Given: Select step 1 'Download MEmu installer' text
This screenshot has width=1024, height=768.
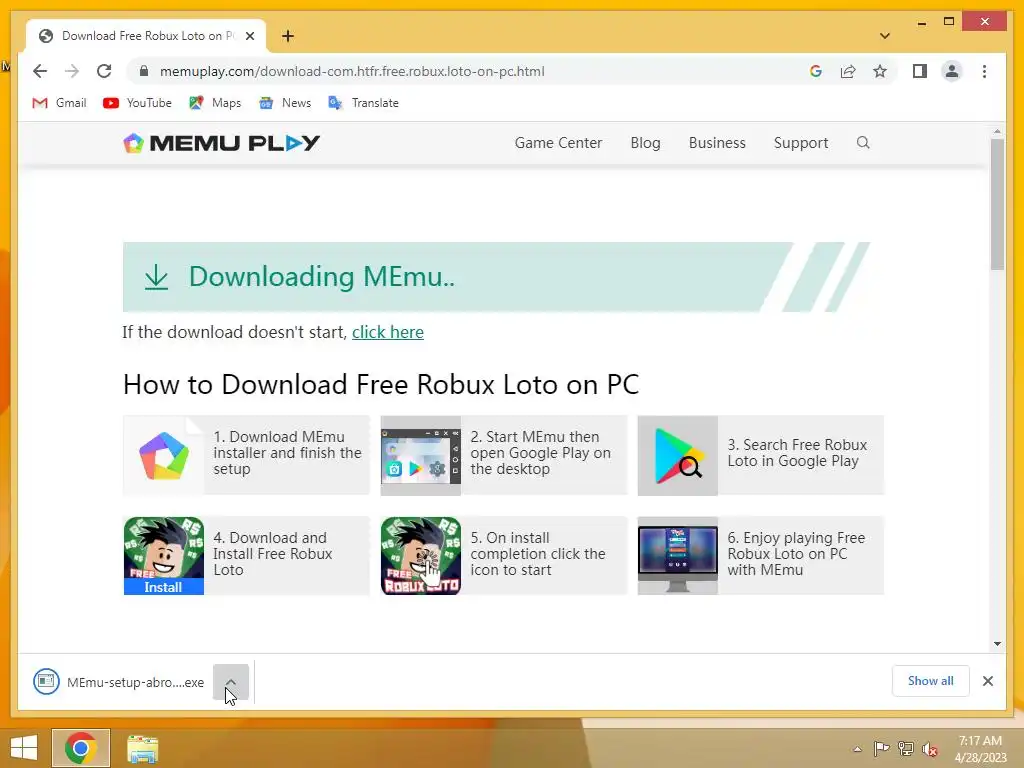Looking at the screenshot, I should (287, 453).
